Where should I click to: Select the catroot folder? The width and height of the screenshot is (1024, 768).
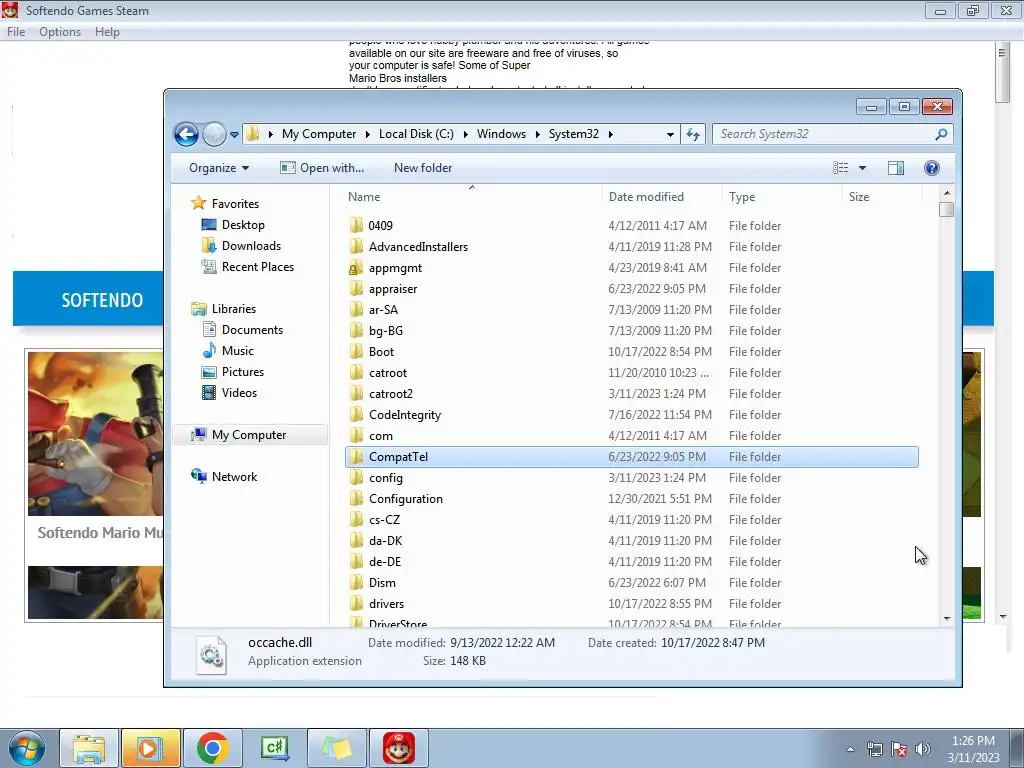click(x=632, y=373)
